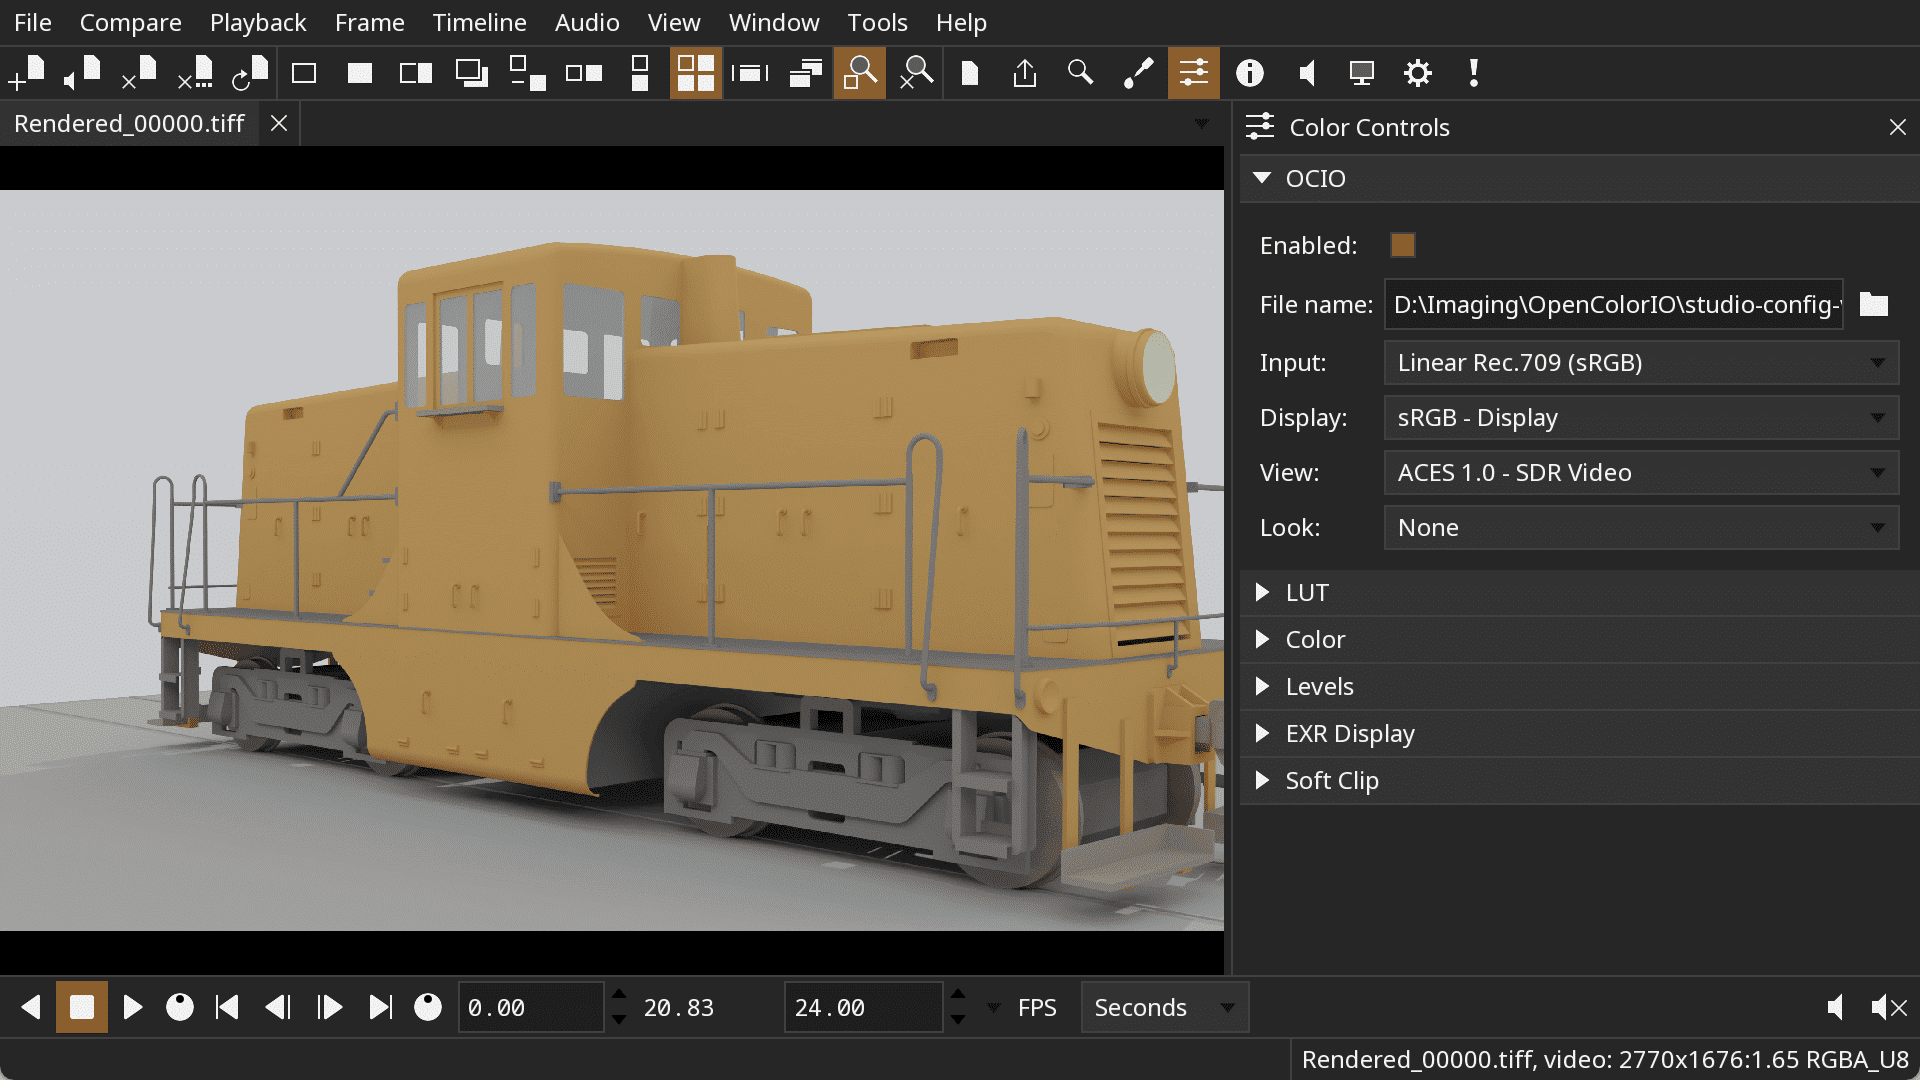Image resolution: width=1920 pixels, height=1080 pixels.
Task: Open the logs with exclamation icon
Action: (x=1473, y=72)
